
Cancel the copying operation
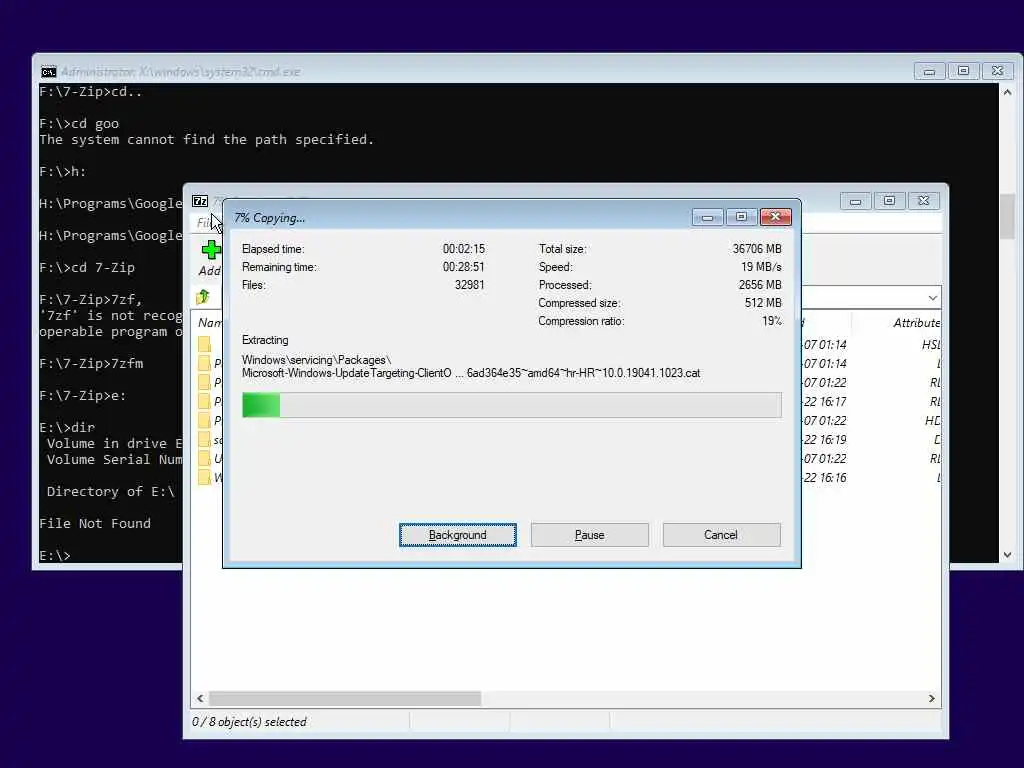(721, 535)
